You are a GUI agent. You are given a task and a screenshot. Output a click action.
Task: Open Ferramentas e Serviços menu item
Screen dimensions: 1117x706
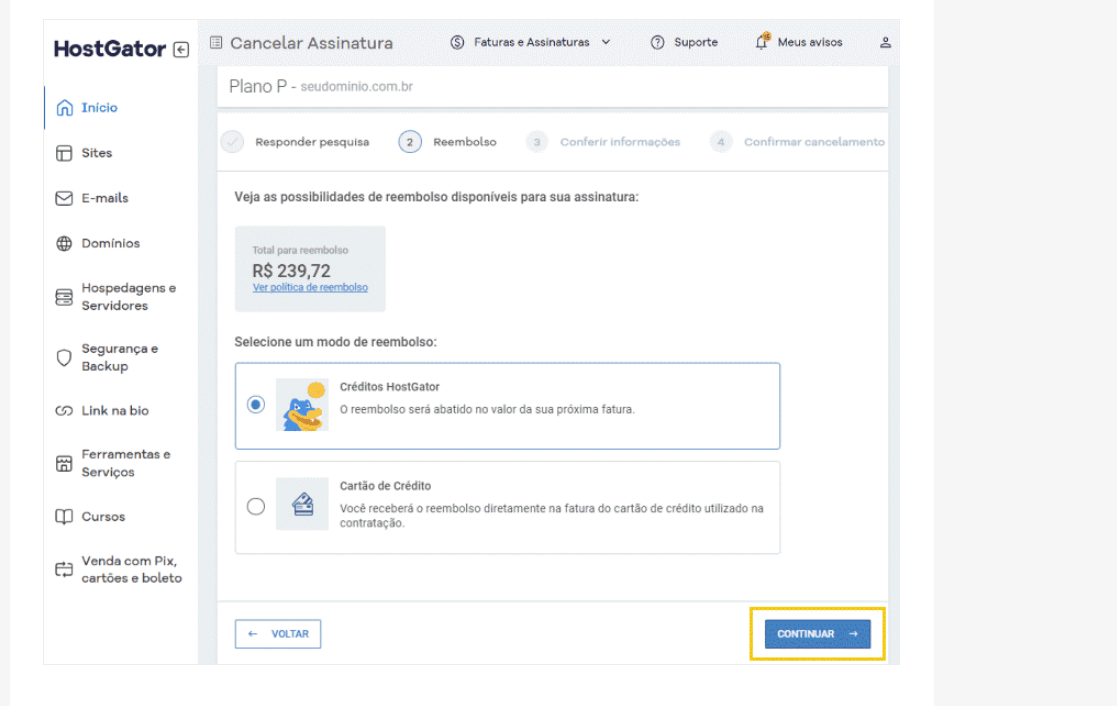coord(126,464)
